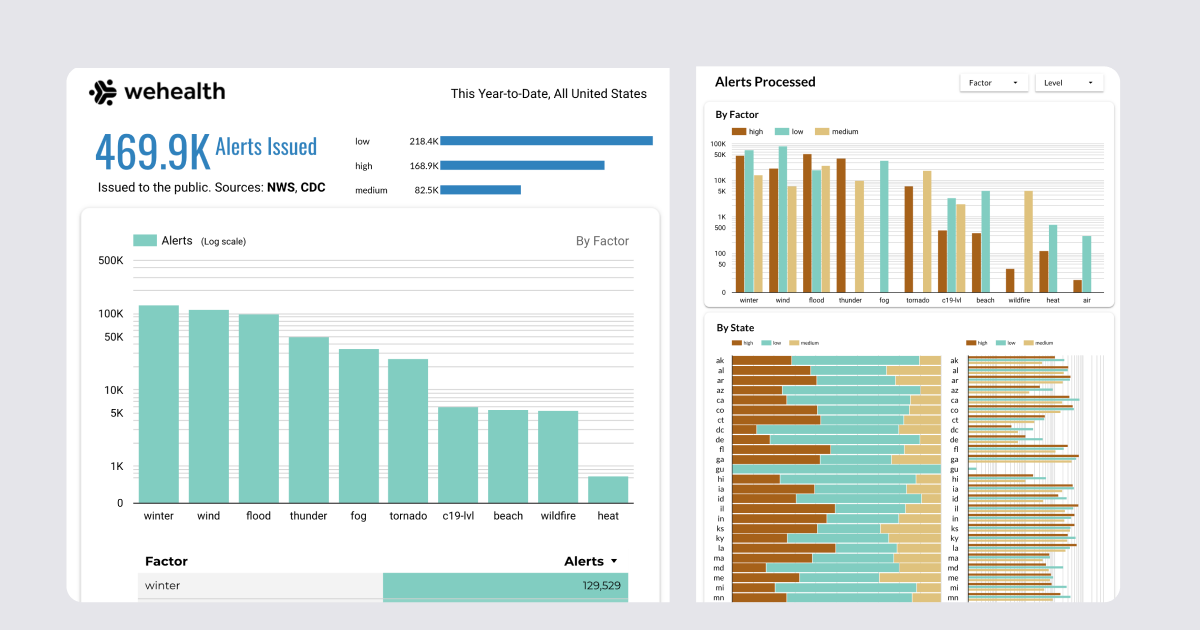Click the low alerts horizontal bar
This screenshot has width=1200, height=630.
pos(546,141)
